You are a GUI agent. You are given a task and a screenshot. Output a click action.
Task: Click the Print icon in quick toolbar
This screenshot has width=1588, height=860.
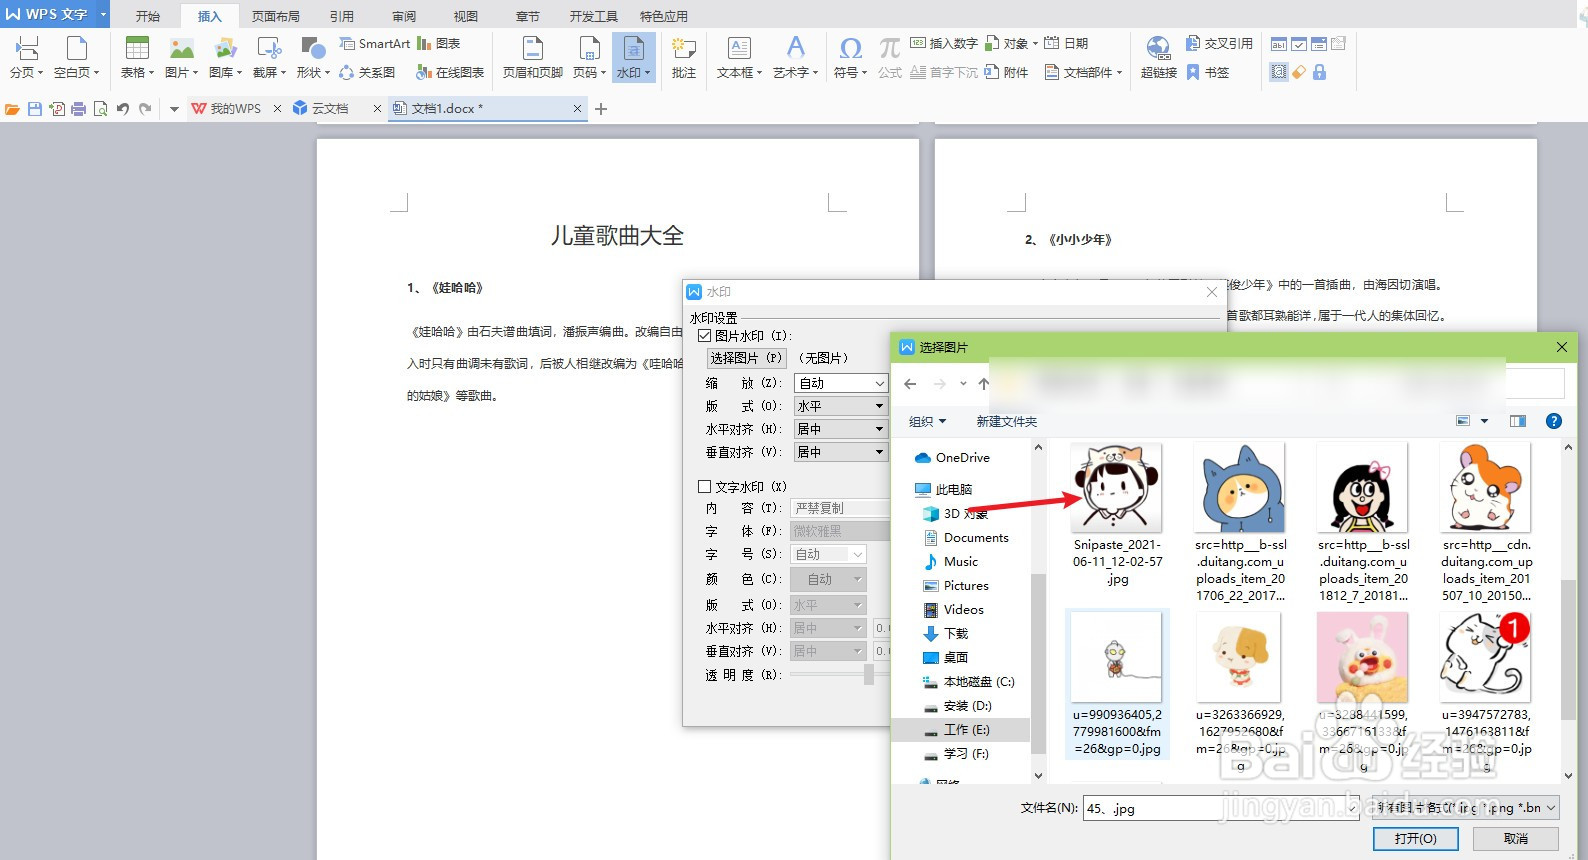79,109
